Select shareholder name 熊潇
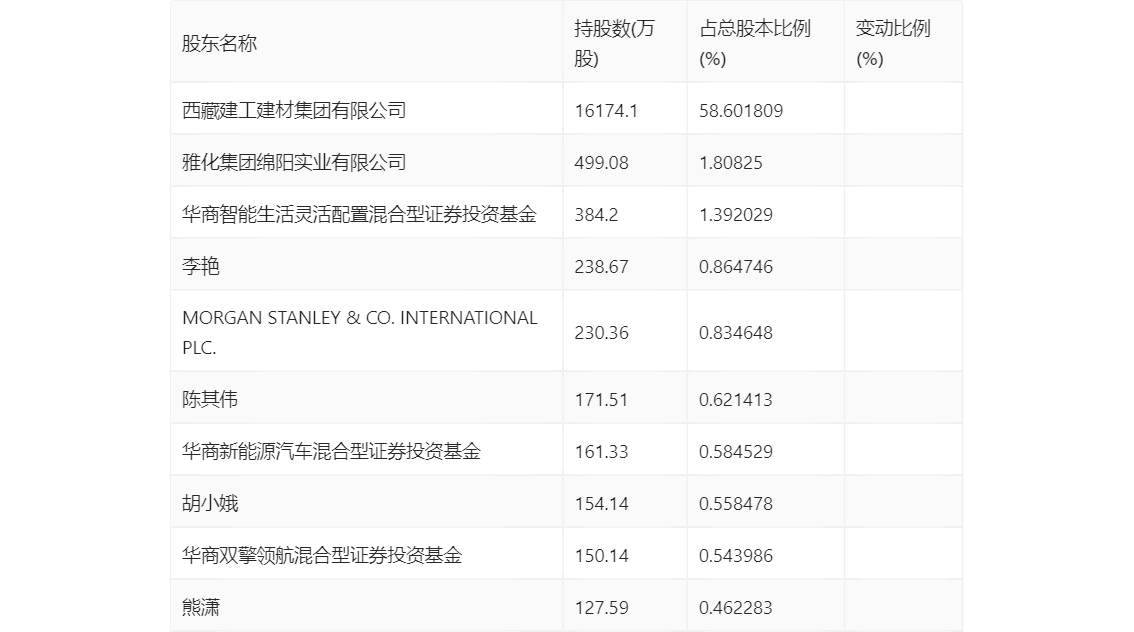 tap(200, 608)
